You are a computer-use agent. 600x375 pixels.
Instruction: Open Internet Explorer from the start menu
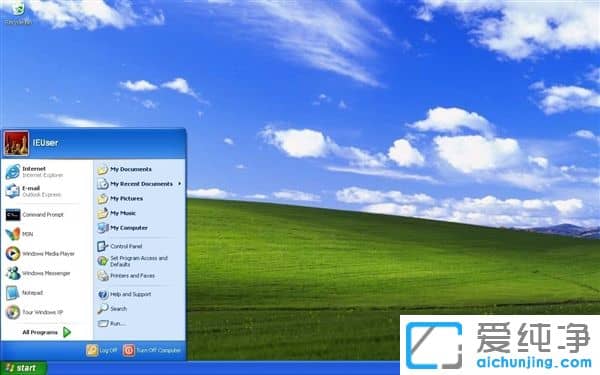click(x=35, y=172)
